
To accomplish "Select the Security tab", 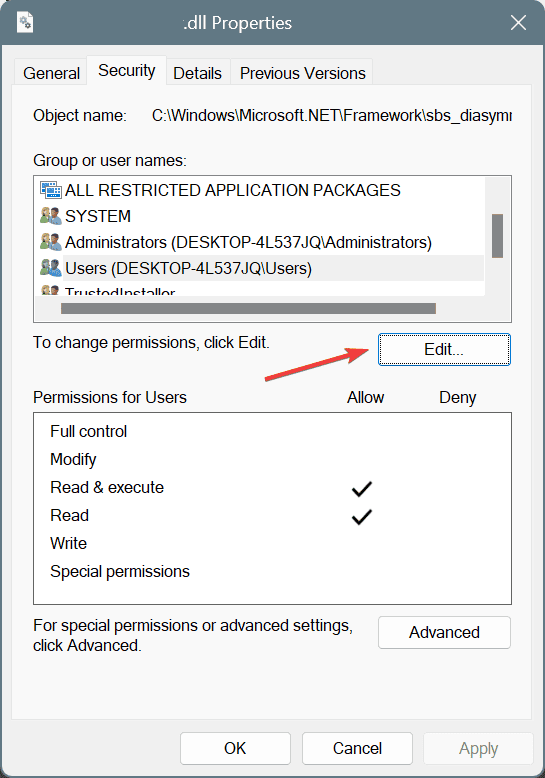I will click(127, 70).
